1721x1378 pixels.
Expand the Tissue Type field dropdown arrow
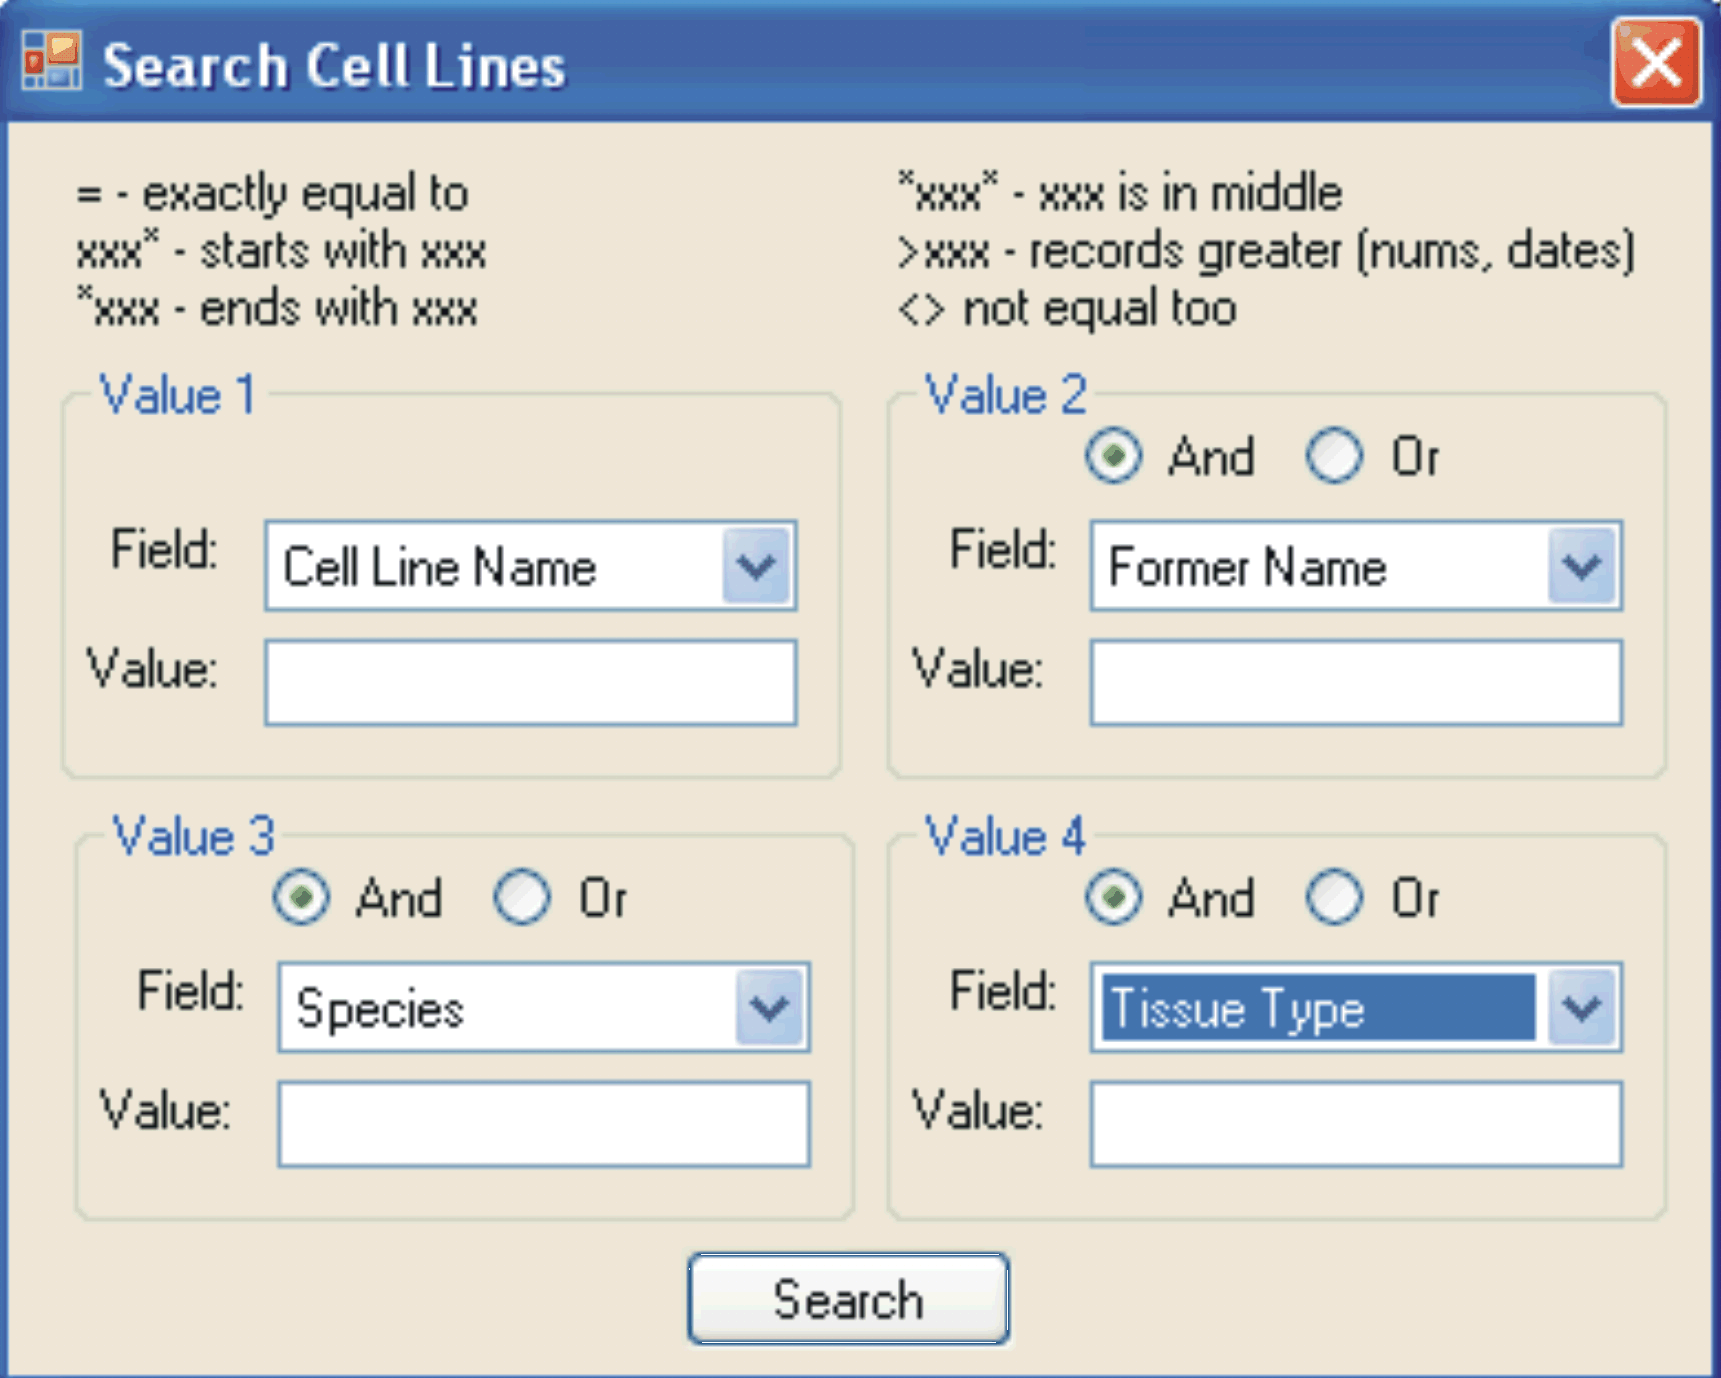point(1581,1008)
